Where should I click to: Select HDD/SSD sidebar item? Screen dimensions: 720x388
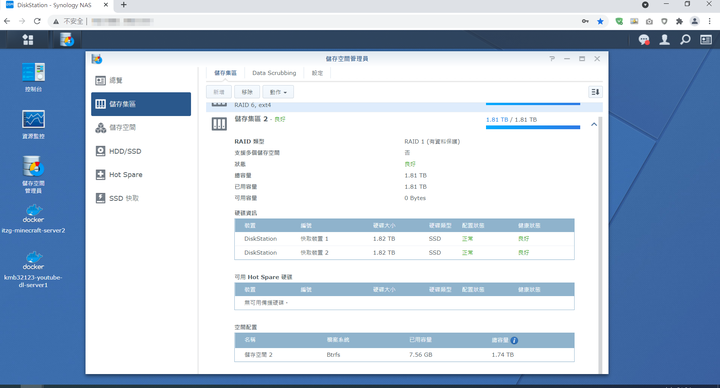tap(141, 151)
